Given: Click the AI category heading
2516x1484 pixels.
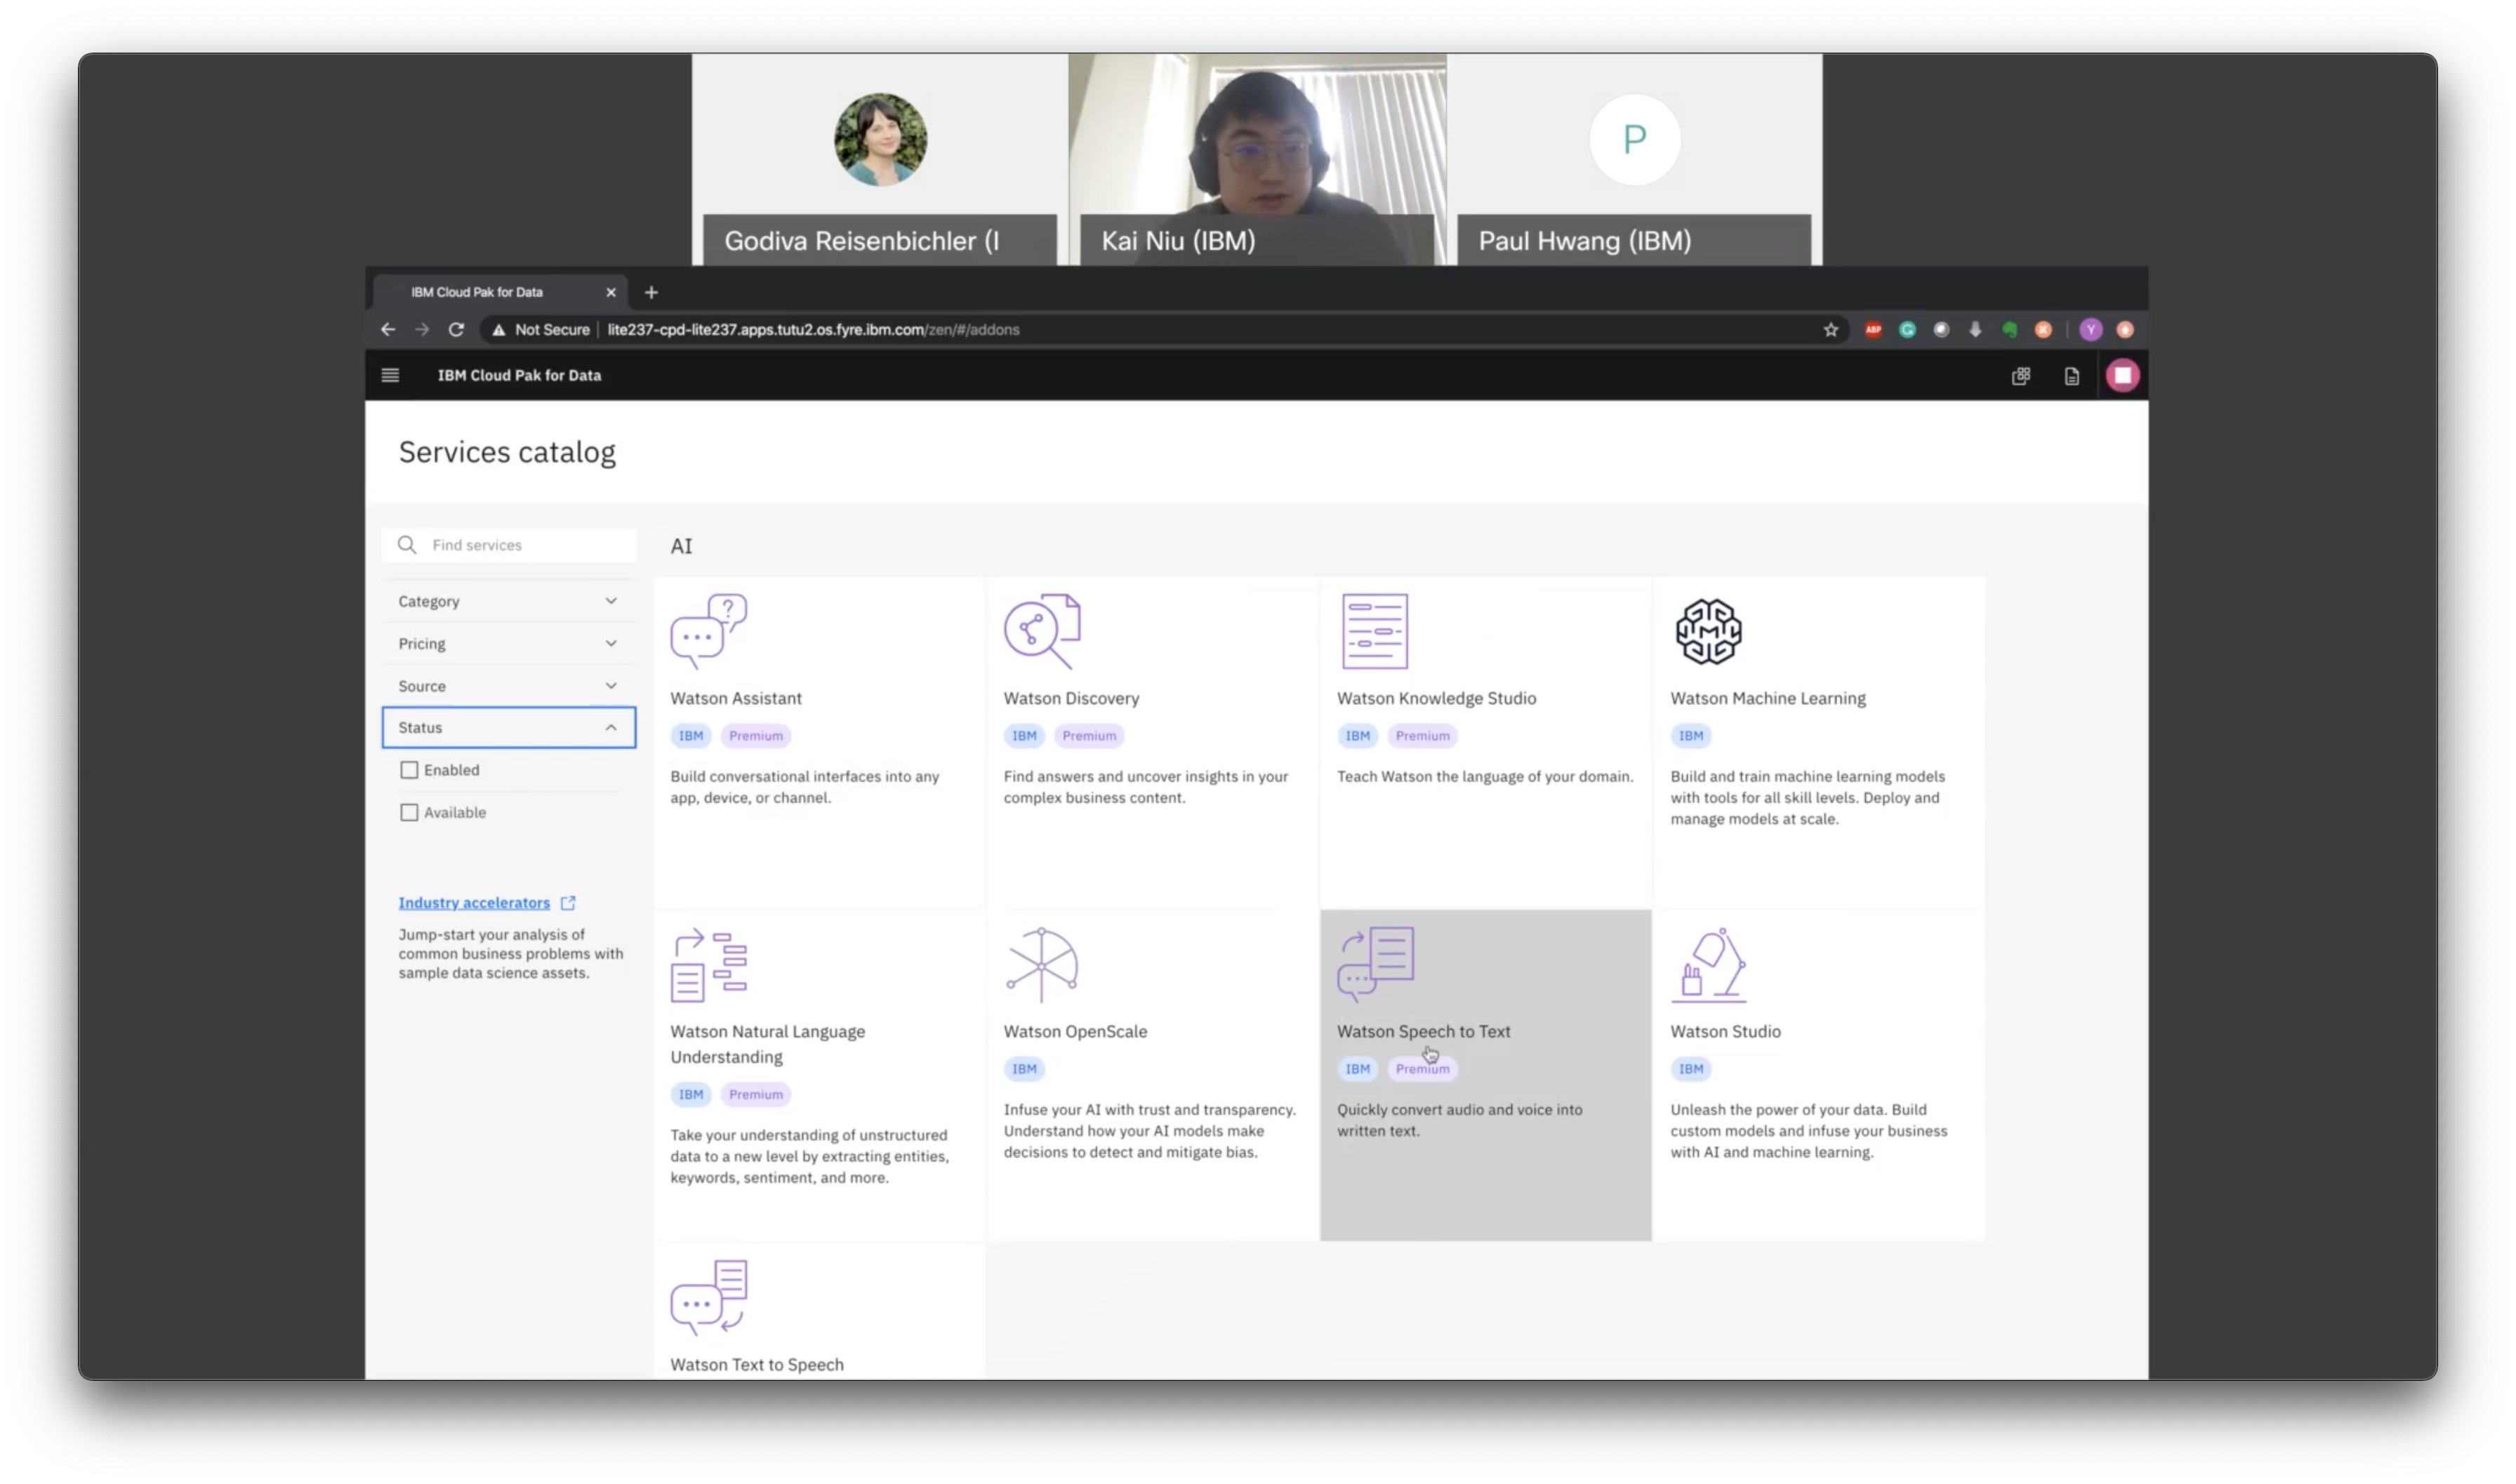Looking at the screenshot, I should coord(681,546).
